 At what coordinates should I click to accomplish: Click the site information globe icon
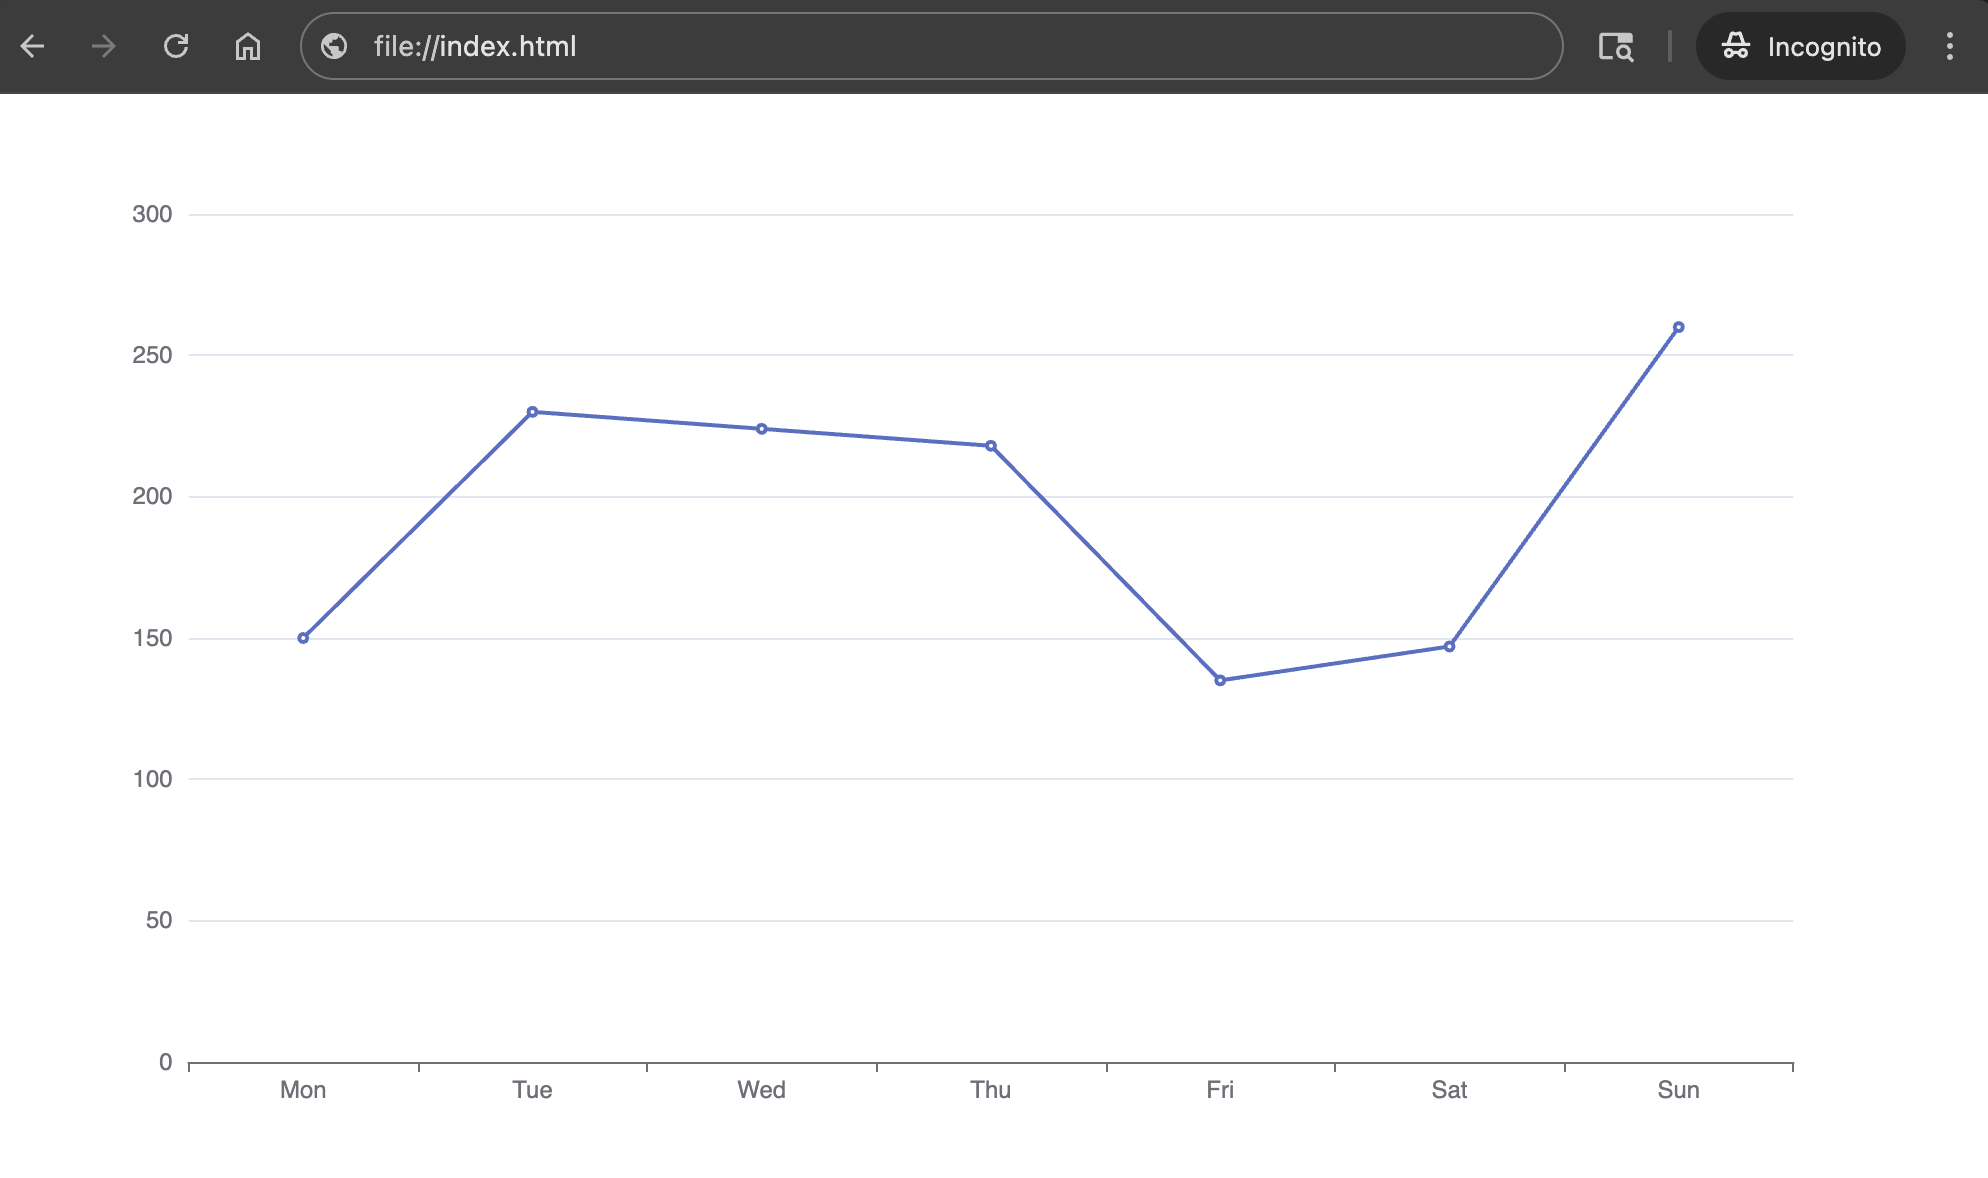(333, 46)
